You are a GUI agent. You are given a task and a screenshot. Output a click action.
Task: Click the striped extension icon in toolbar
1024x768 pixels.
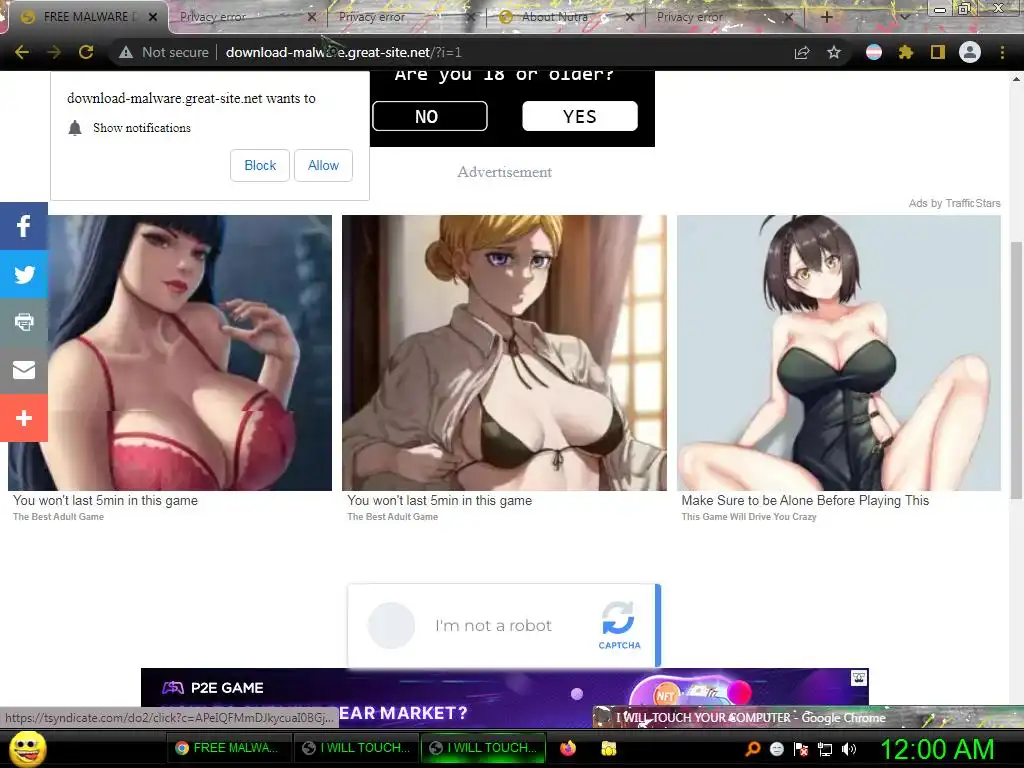[874, 52]
